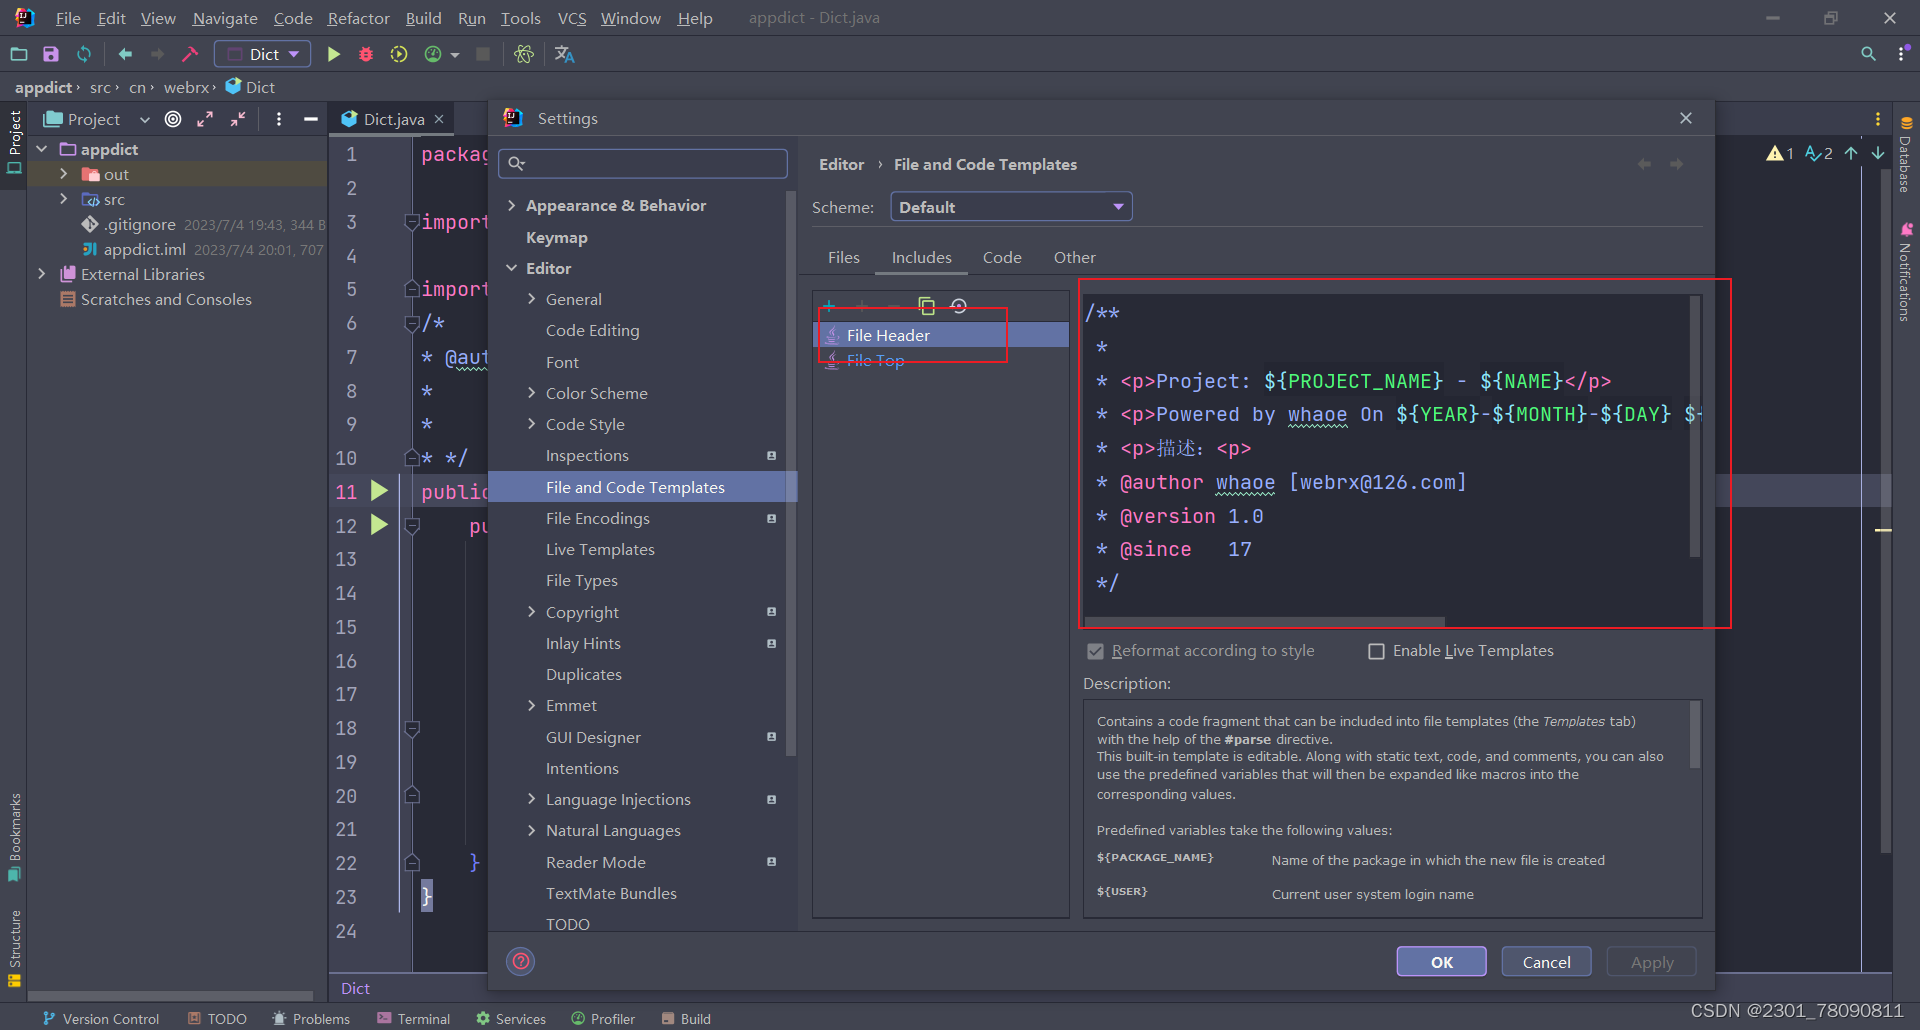Switch to the Files tab
This screenshot has width=1920, height=1030.
pos(843,257)
